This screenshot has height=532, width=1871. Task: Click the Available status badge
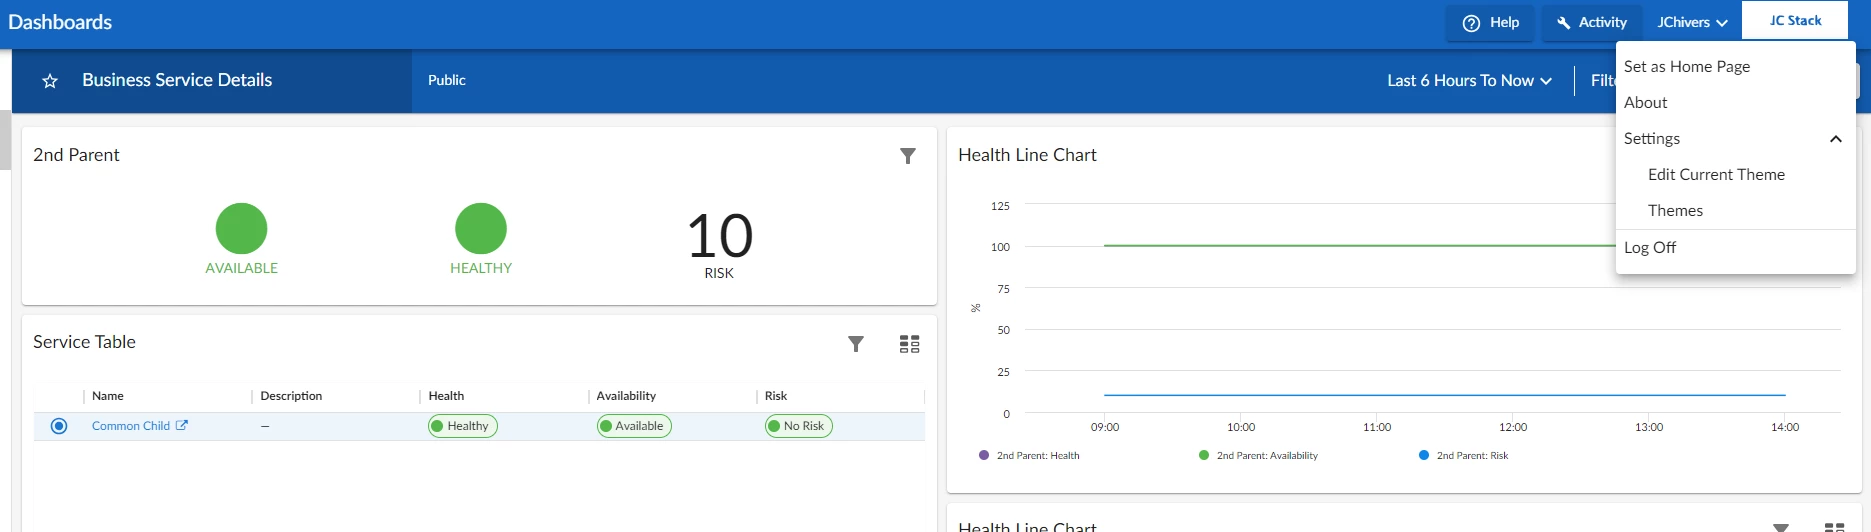tap(634, 426)
